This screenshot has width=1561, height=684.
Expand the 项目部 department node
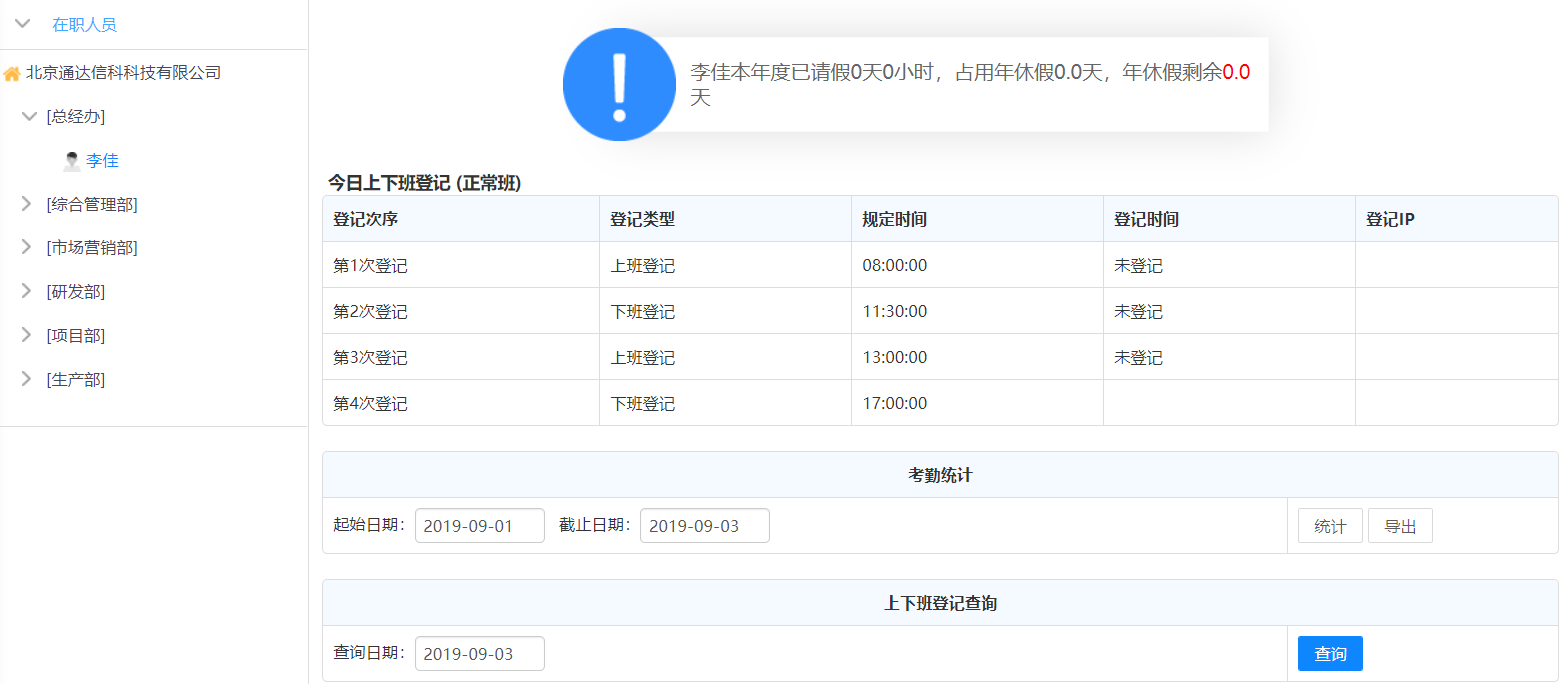tap(27, 335)
